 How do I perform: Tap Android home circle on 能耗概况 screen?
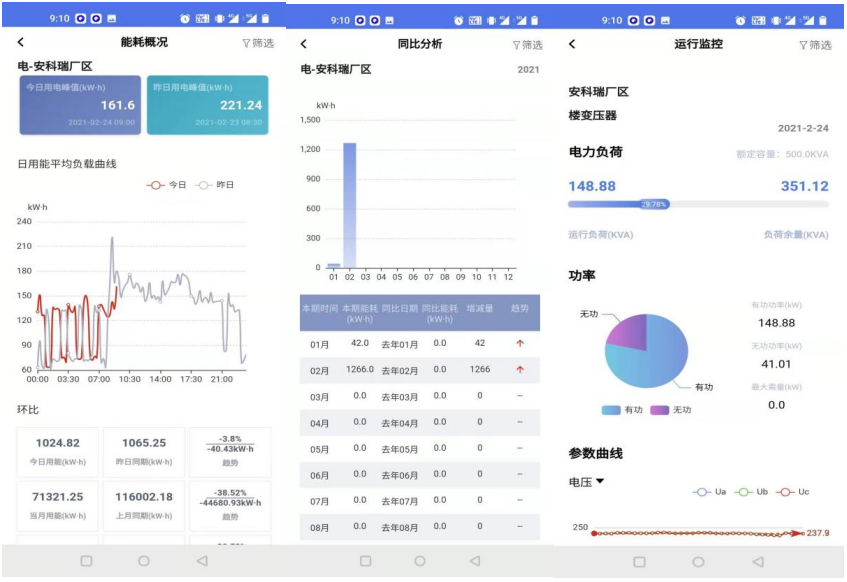click(144, 561)
